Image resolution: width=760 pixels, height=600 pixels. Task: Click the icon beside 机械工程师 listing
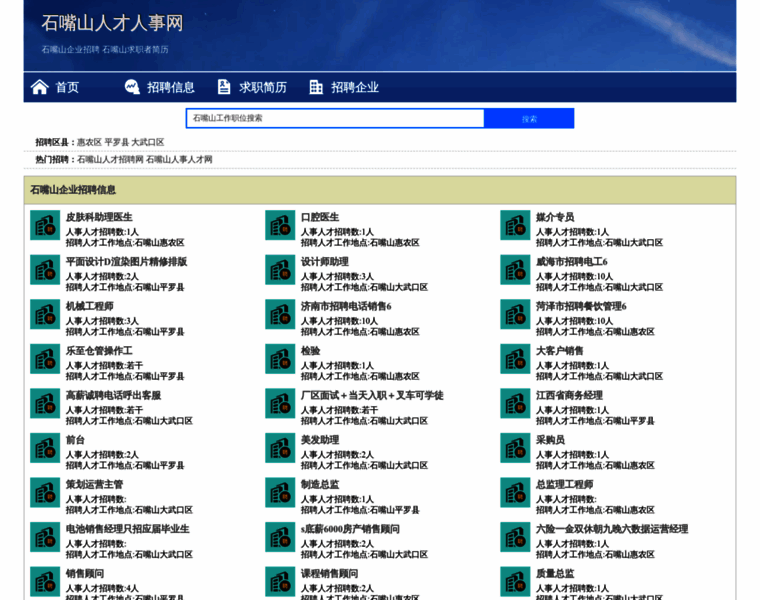pyautogui.click(x=45, y=314)
